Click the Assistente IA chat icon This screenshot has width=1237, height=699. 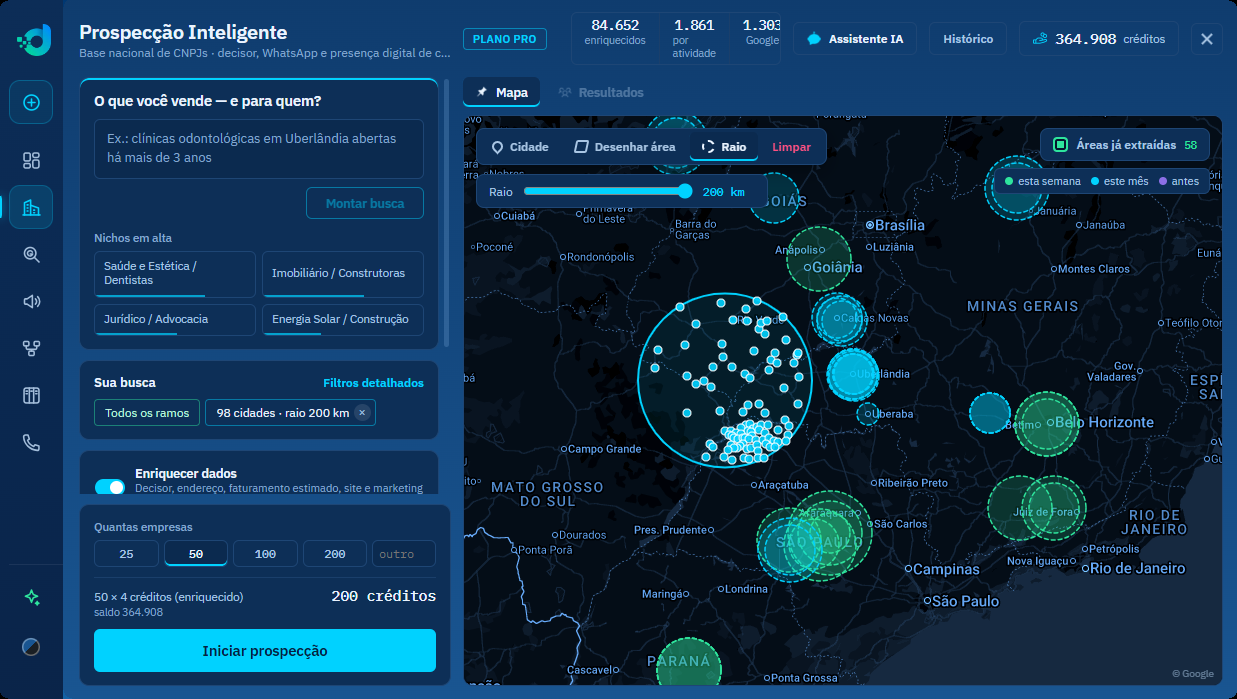pos(814,39)
